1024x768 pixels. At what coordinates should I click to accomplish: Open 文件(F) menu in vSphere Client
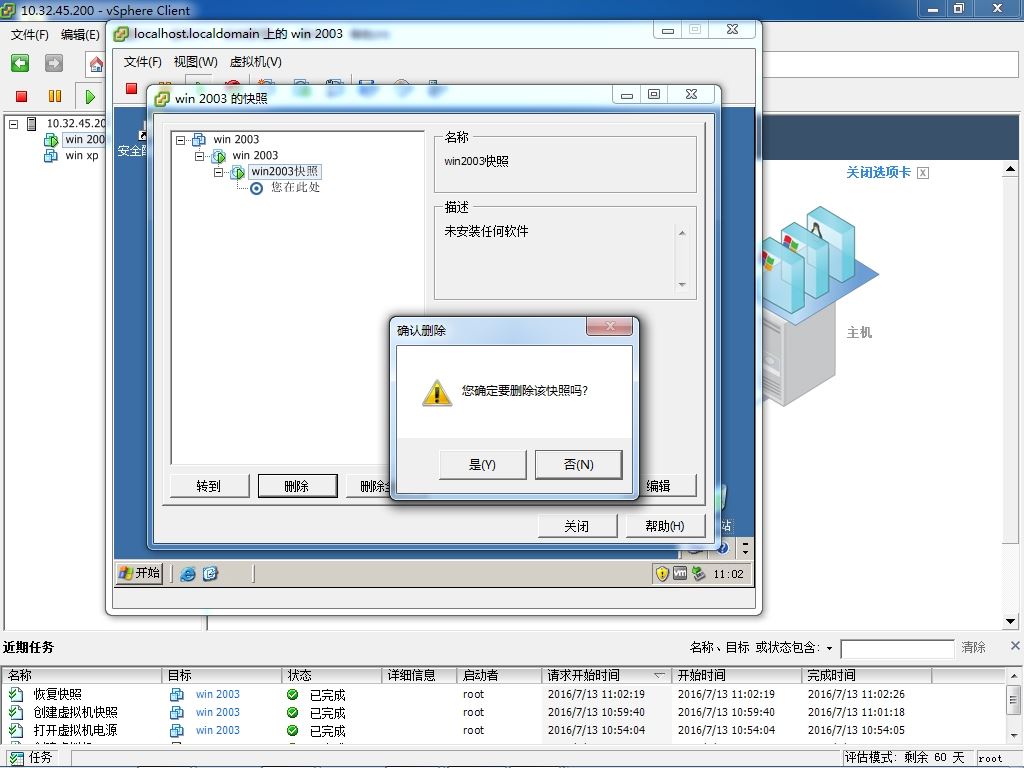pyautogui.click(x=29, y=35)
